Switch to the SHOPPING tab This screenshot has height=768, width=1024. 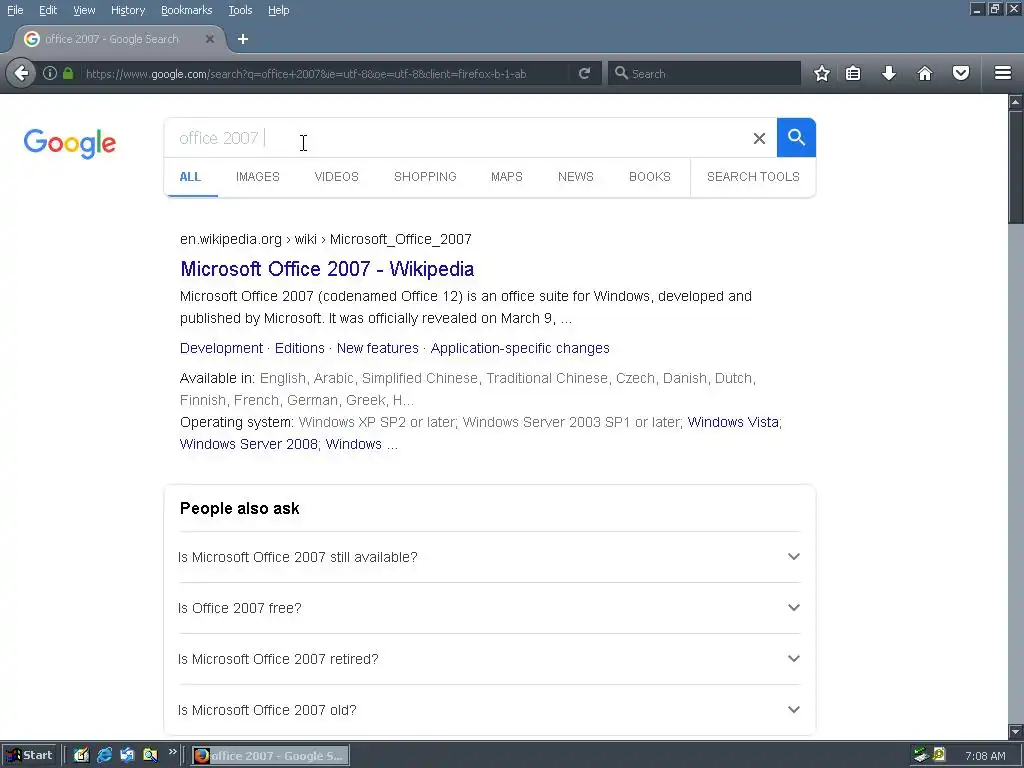coord(425,177)
